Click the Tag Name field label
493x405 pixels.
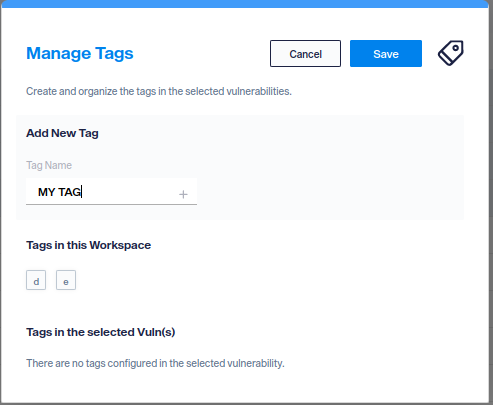49,165
